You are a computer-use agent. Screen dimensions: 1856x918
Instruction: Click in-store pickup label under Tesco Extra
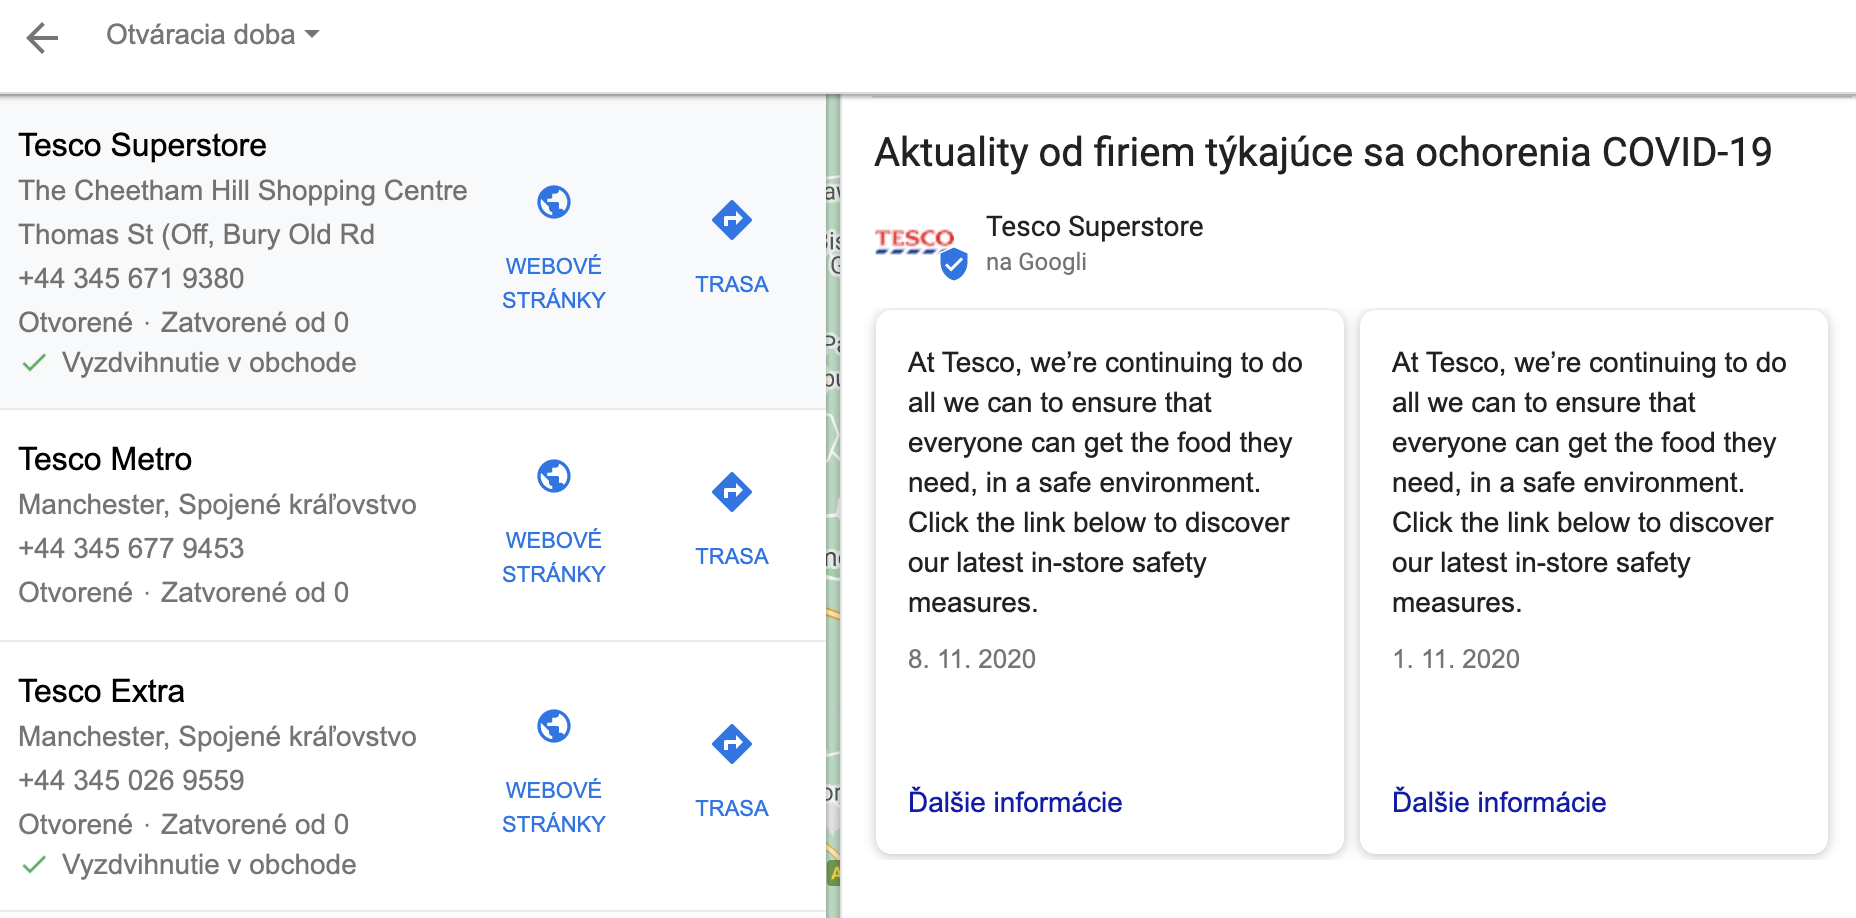point(209,864)
